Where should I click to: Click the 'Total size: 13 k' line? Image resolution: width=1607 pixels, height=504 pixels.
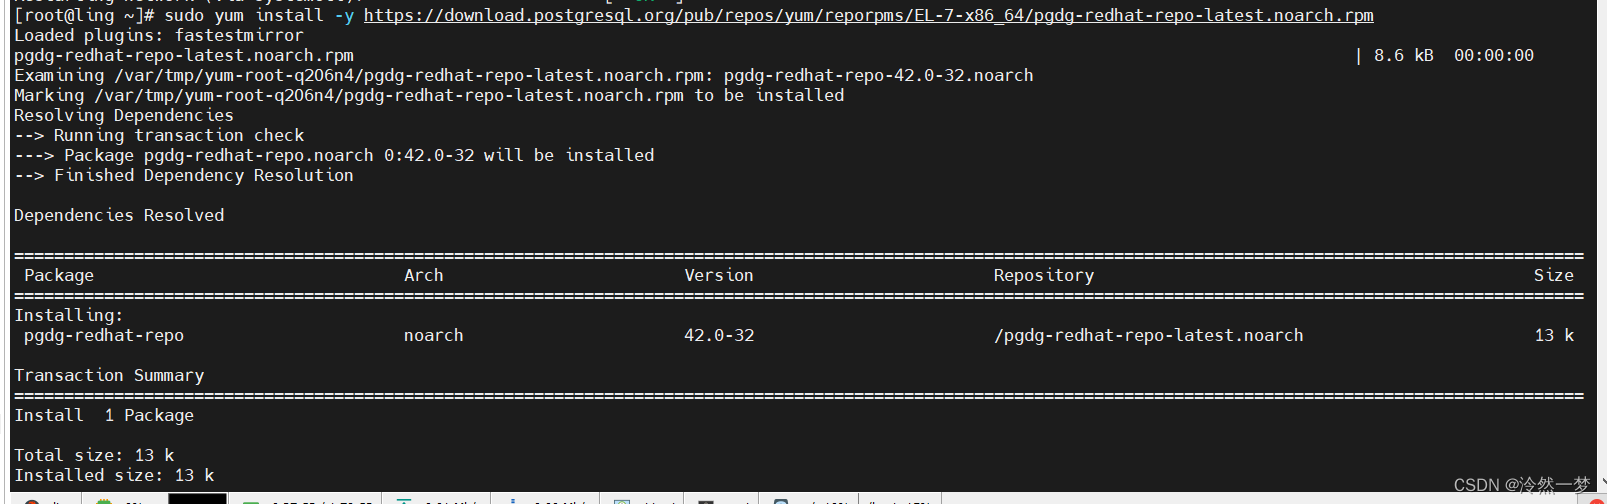(x=94, y=455)
